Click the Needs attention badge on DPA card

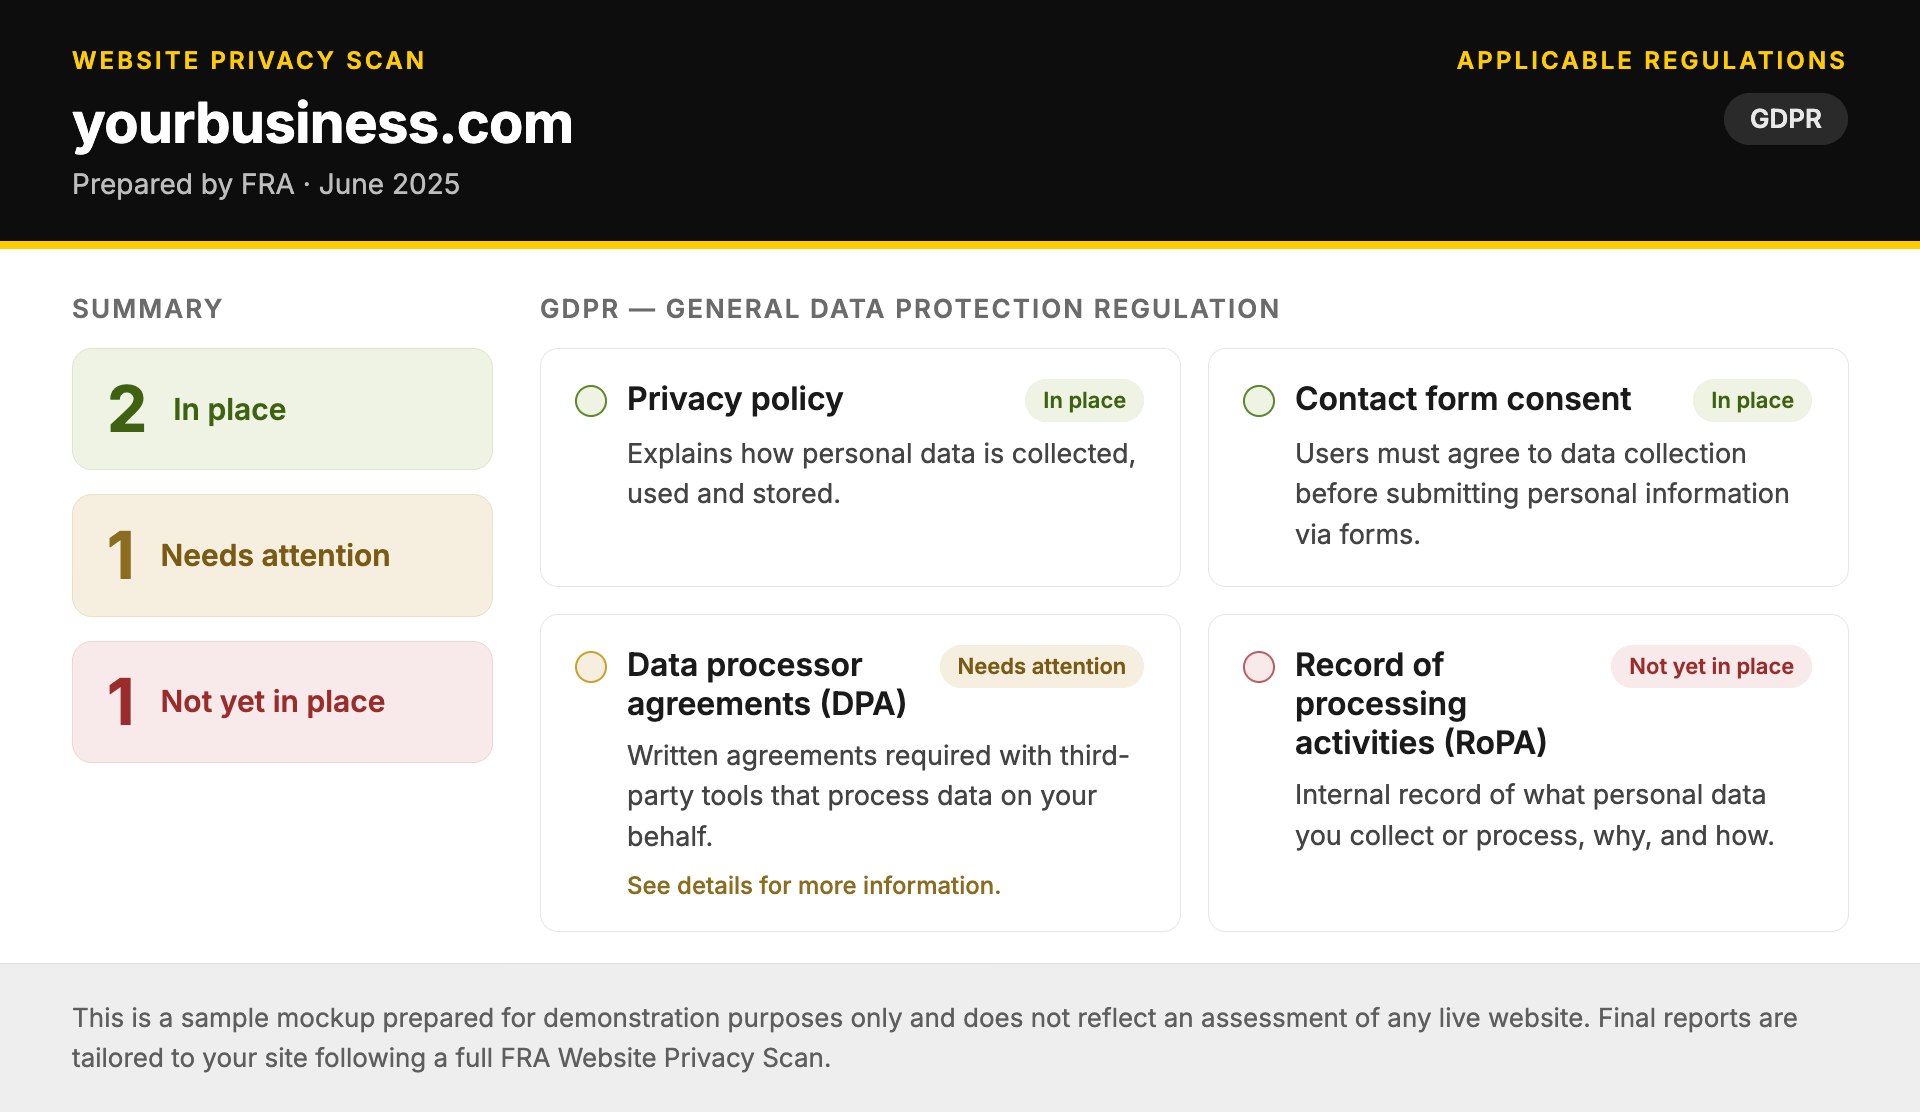(1041, 666)
